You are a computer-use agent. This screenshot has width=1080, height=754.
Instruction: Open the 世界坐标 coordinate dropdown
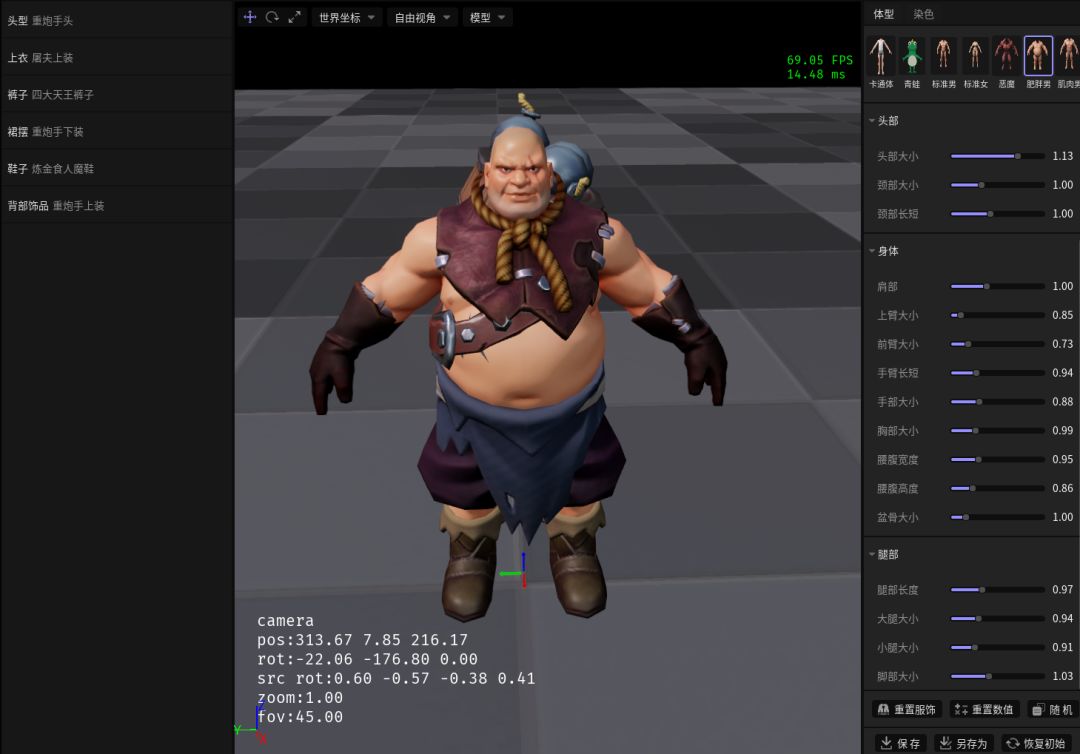[346, 18]
